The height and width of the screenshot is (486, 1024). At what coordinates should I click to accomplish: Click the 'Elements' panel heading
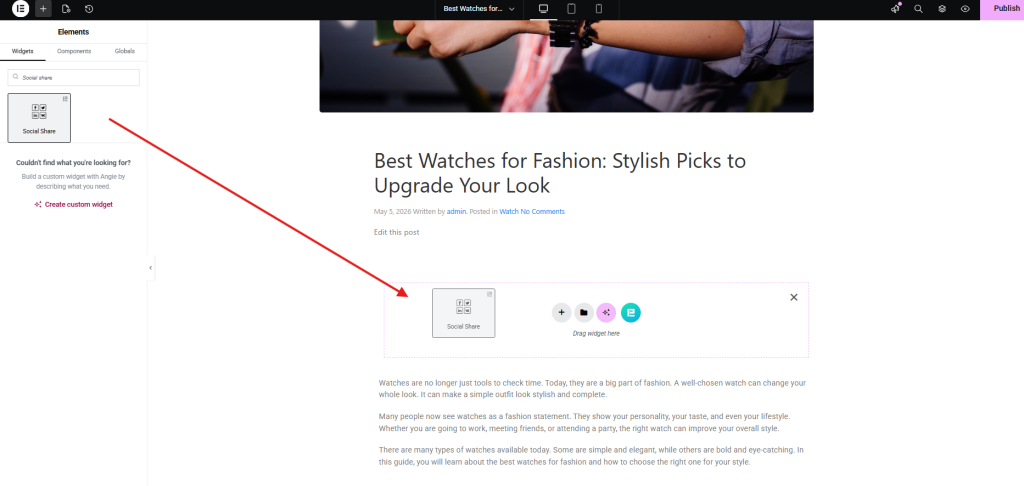coord(73,32)
